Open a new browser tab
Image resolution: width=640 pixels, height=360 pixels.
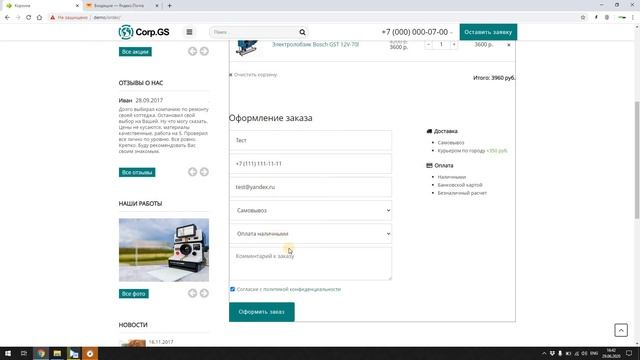pos(169,6)
